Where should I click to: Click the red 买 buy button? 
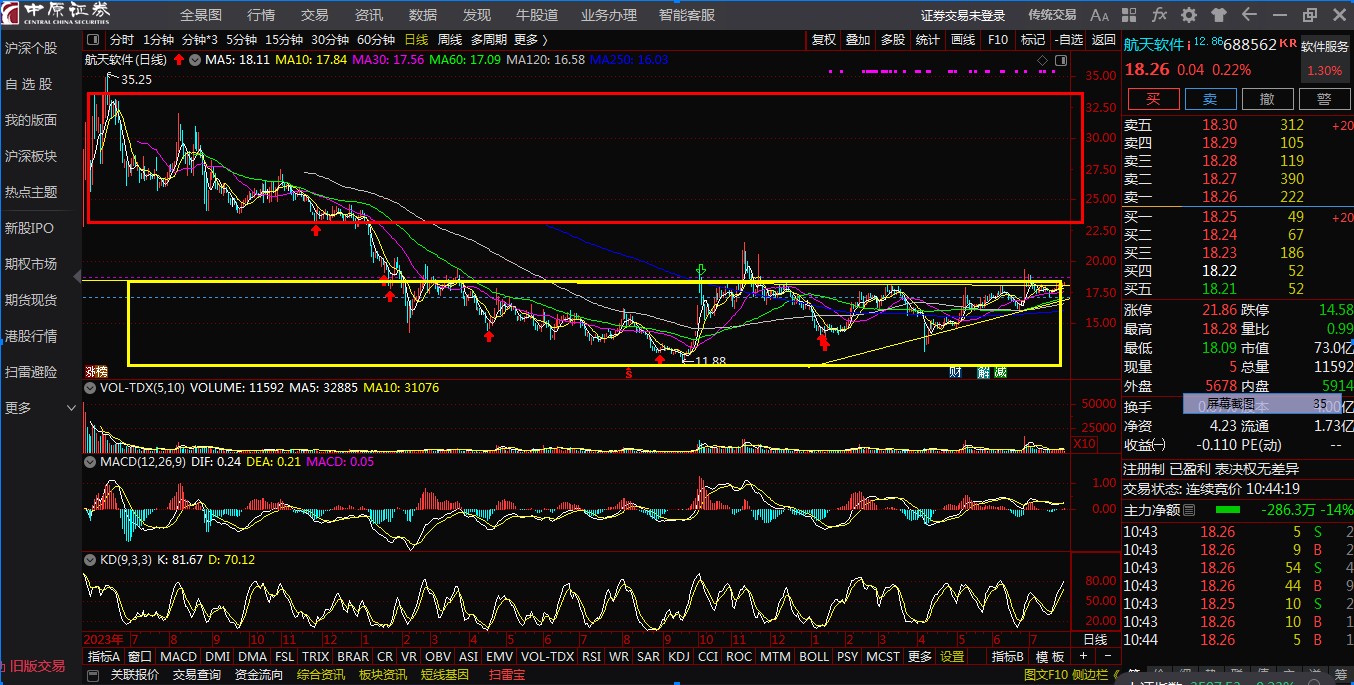[1153, 98]
